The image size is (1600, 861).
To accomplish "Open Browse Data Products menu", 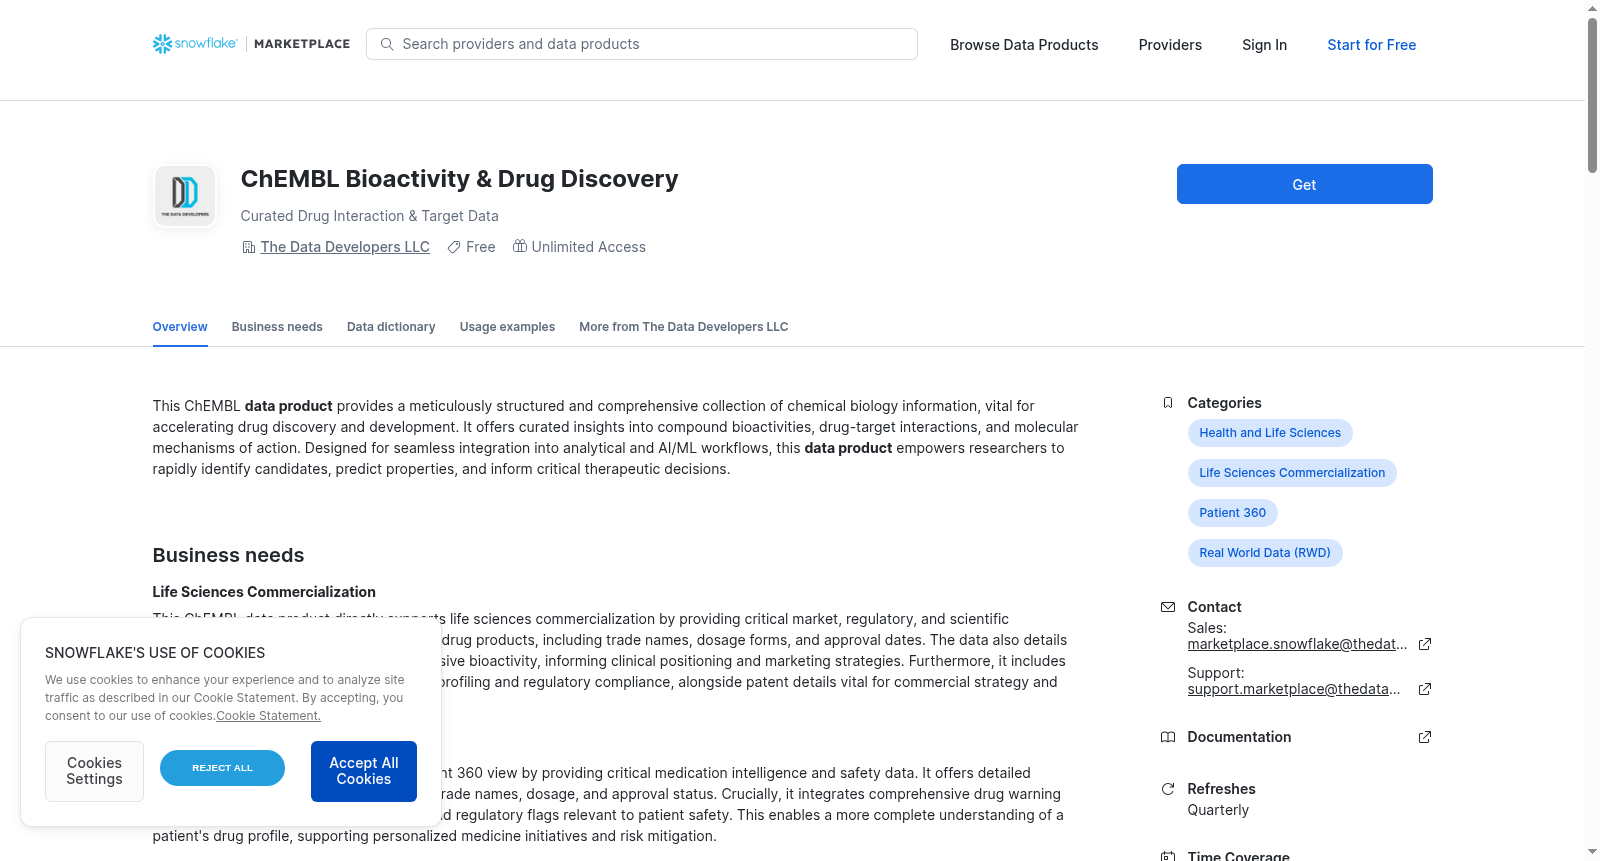I will pos(1024,45).
